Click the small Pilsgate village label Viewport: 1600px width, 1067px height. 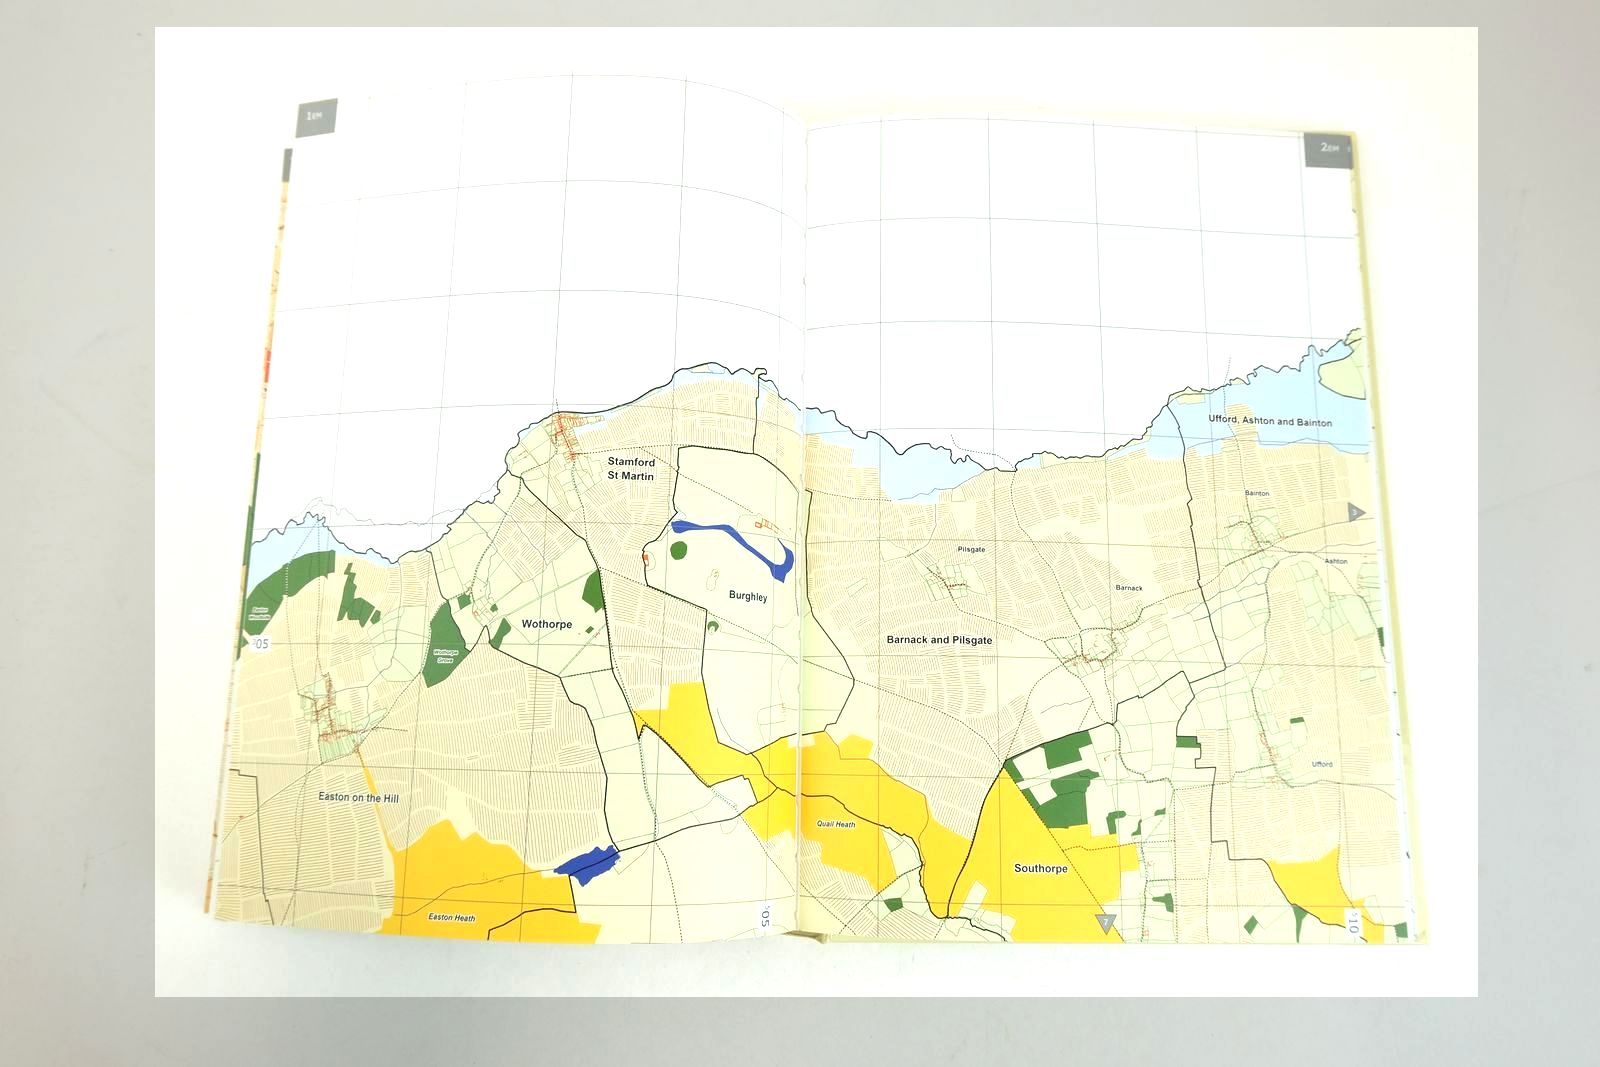[971, 550]
